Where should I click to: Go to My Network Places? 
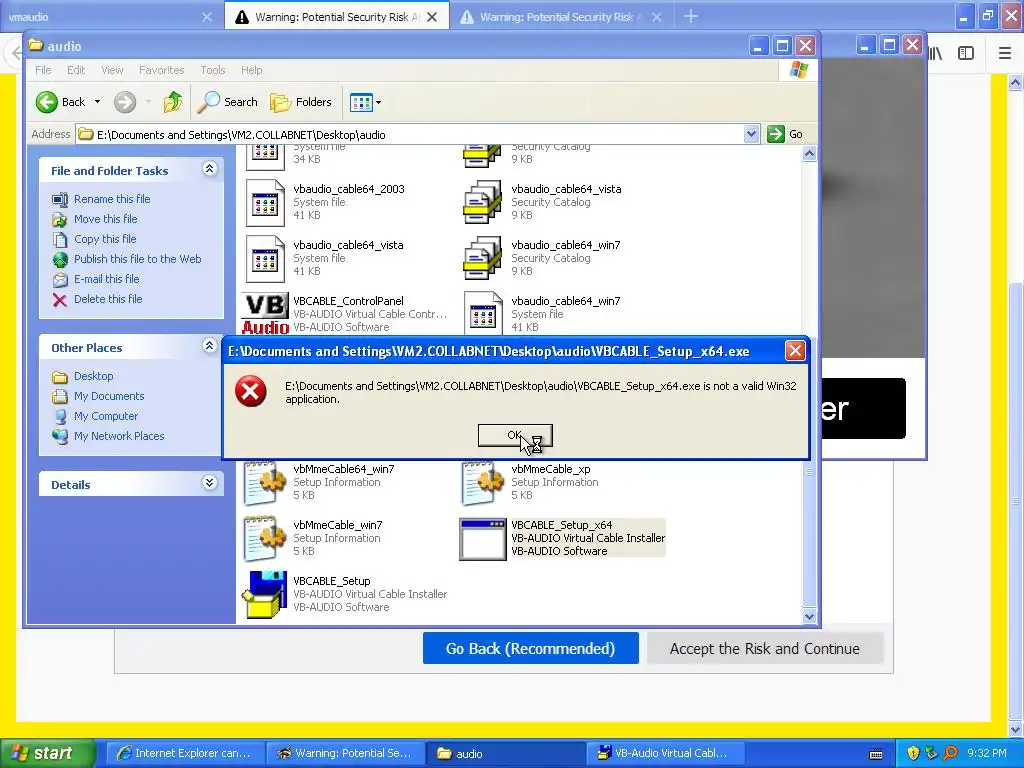119,436
